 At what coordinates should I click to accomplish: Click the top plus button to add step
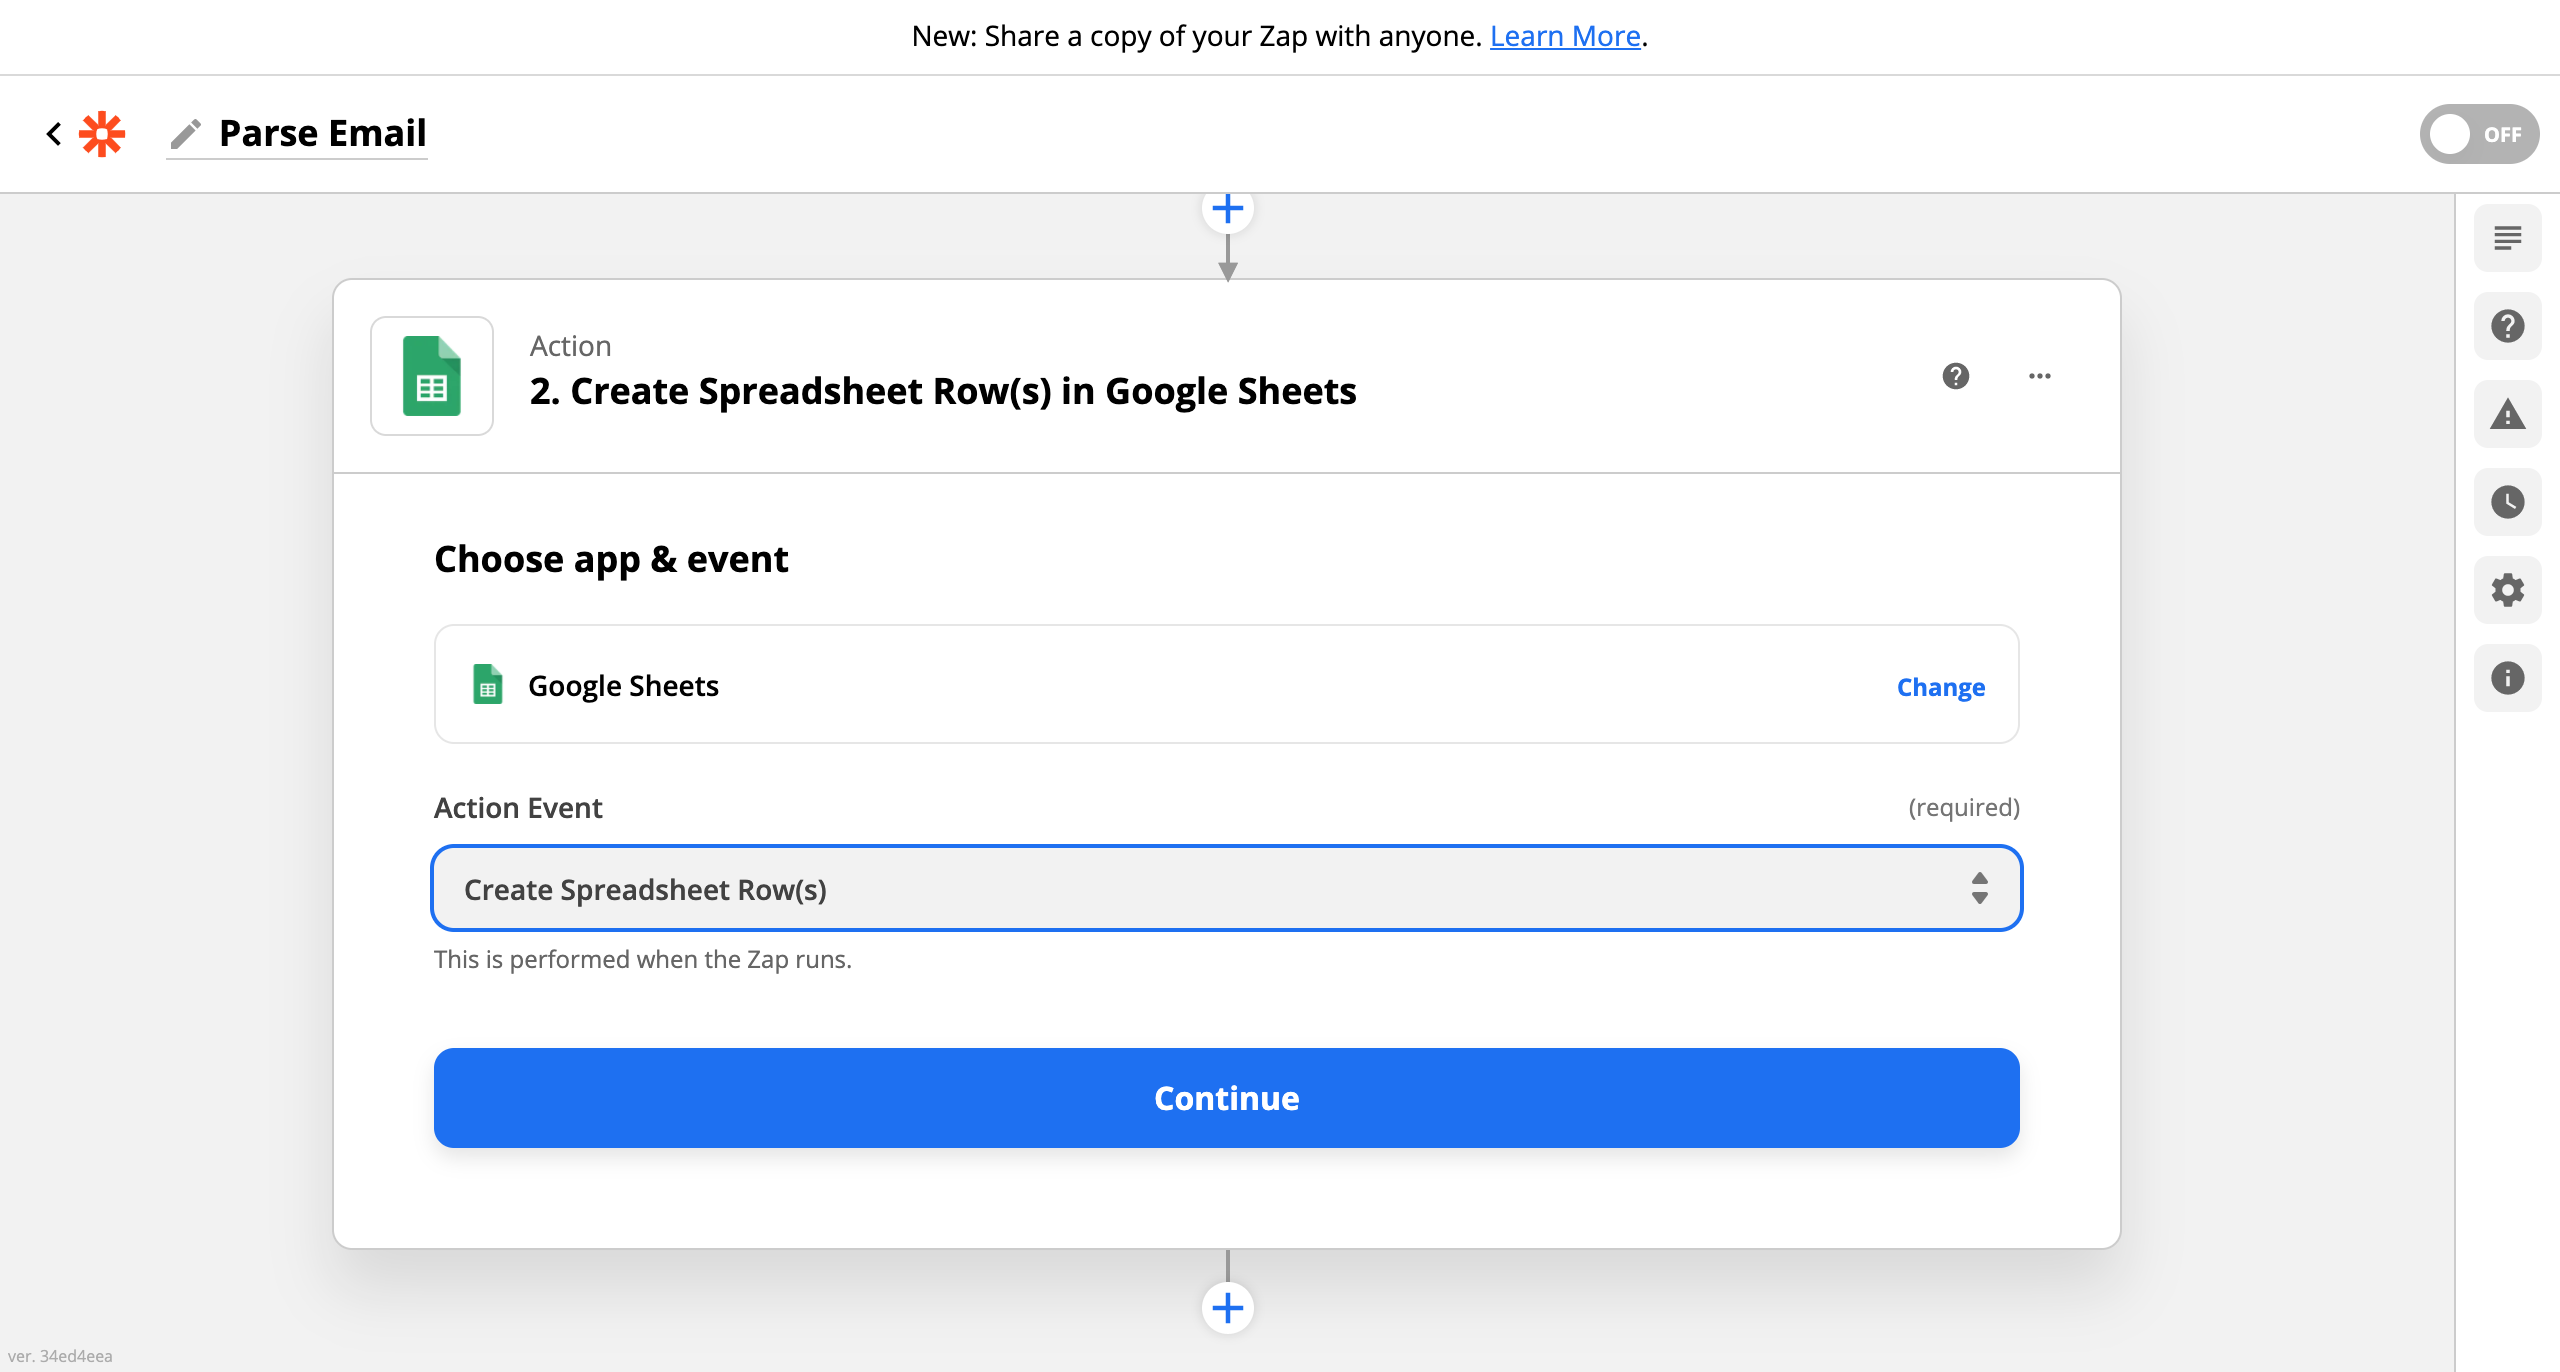click(x=1226, y=208)
